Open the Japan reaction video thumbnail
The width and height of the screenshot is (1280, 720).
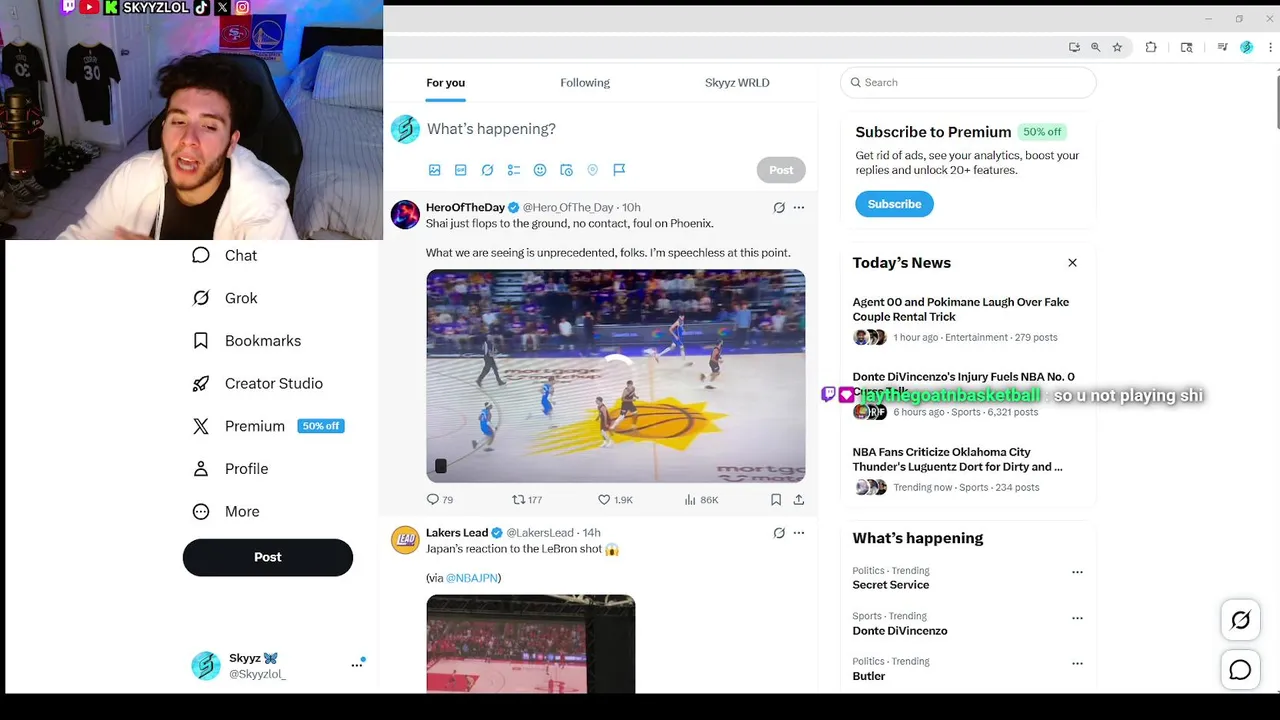click(531, 644)
